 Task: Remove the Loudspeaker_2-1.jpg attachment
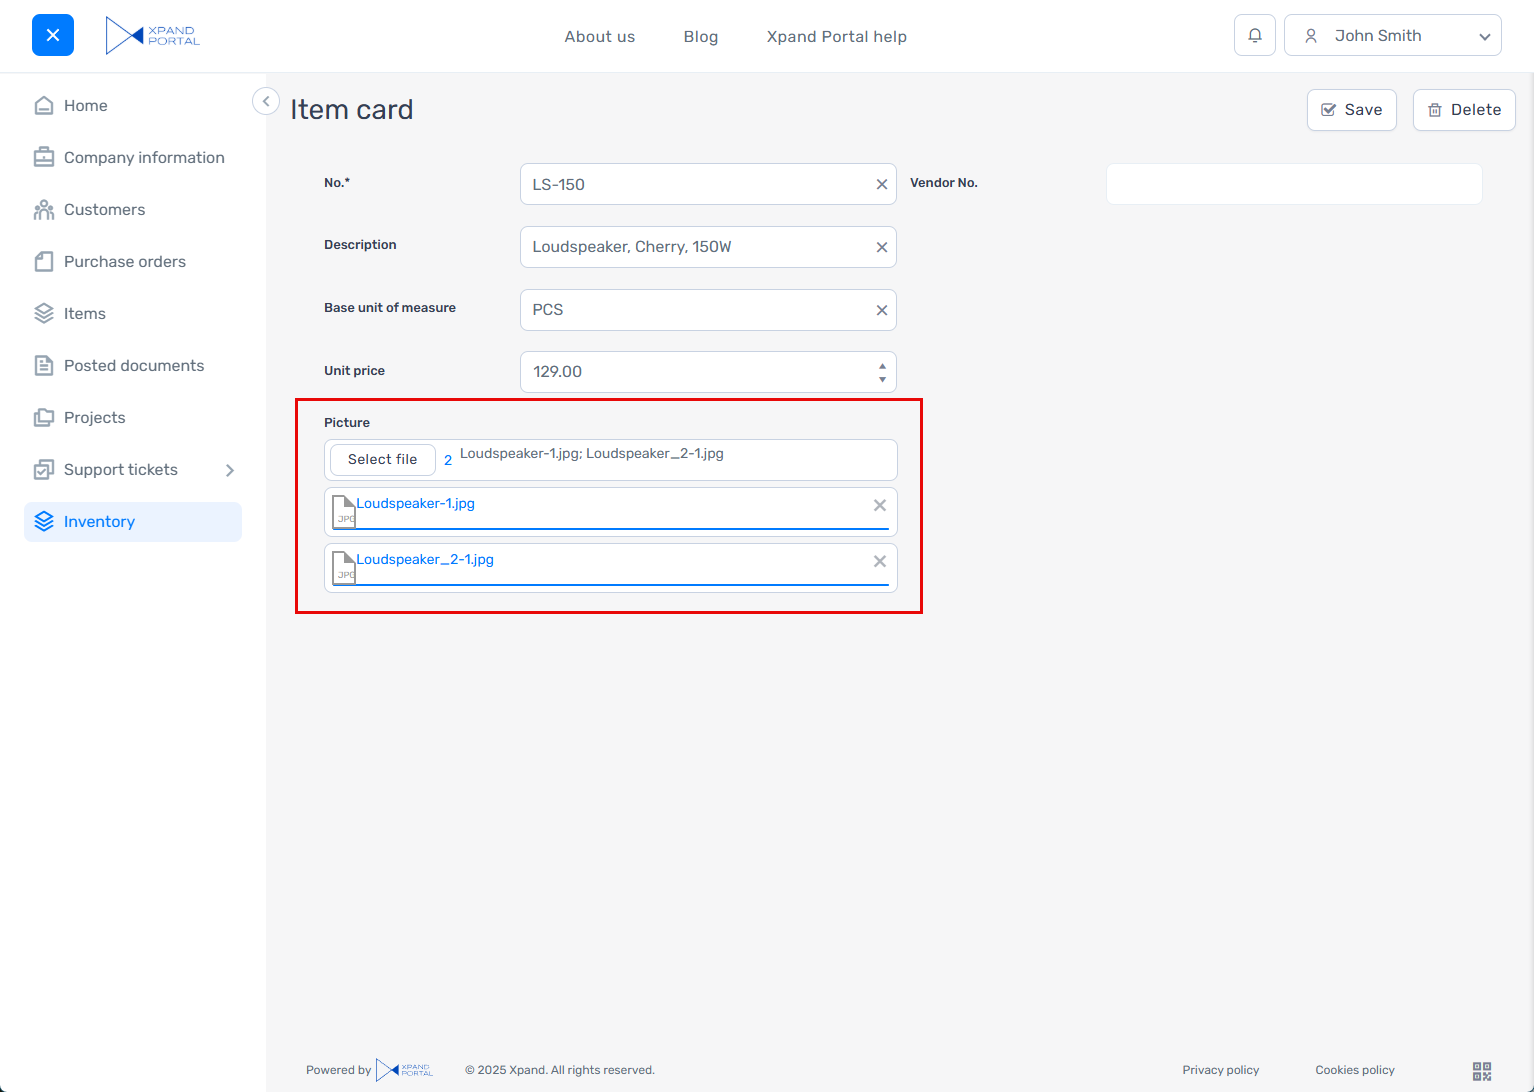pyautogui.click(x=879, y=562)
